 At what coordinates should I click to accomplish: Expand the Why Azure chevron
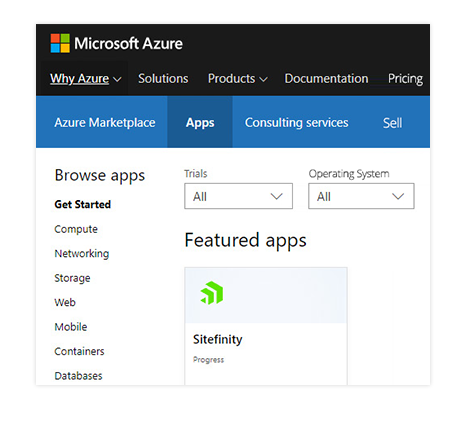click(117, 79)
